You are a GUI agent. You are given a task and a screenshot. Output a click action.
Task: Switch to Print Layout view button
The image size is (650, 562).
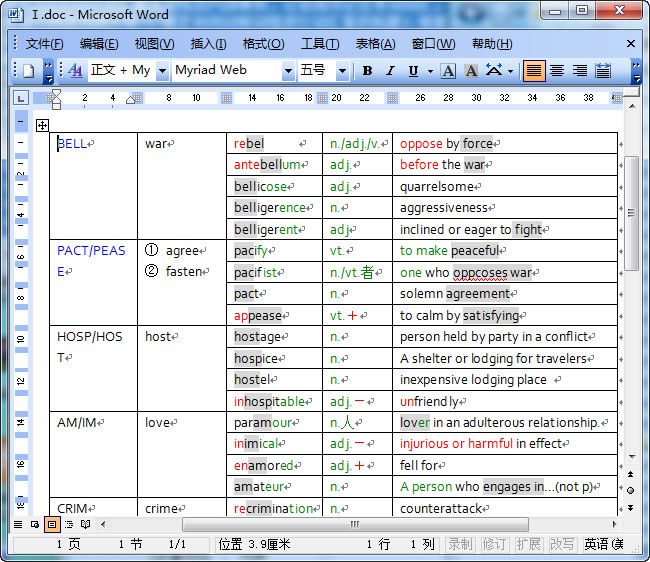point(51,524)
